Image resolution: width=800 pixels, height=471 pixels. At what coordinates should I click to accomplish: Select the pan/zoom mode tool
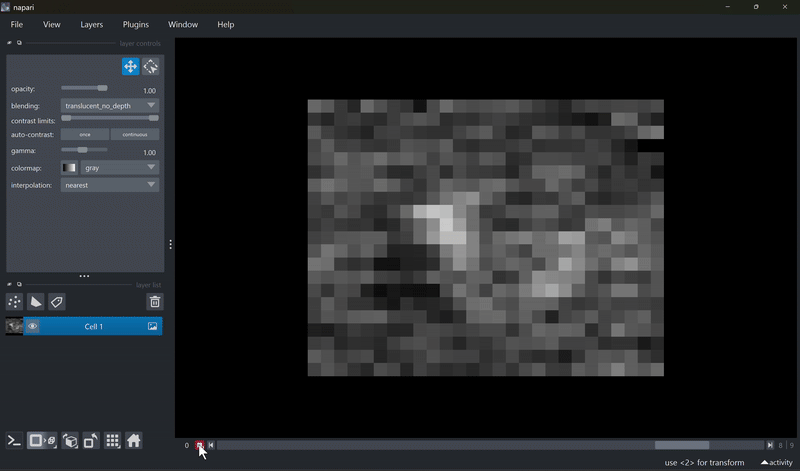tap(131, 66)
